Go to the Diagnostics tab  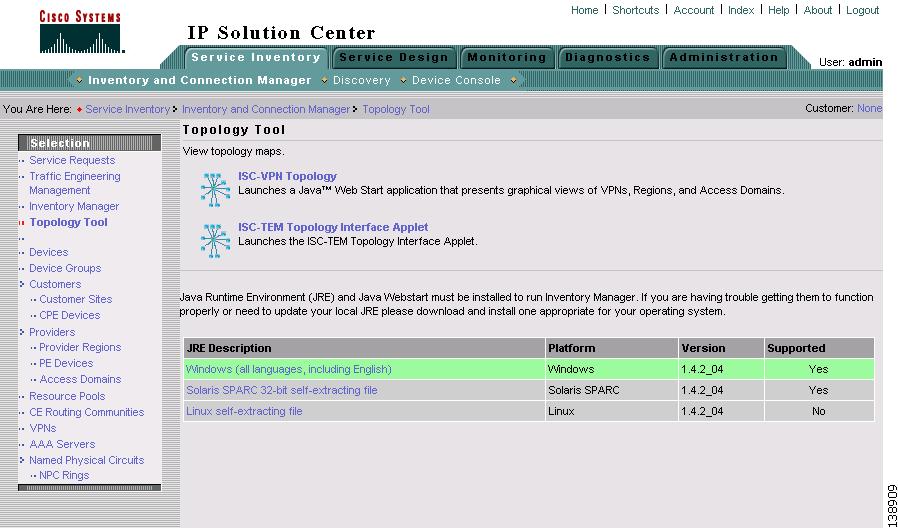point(608,57)
